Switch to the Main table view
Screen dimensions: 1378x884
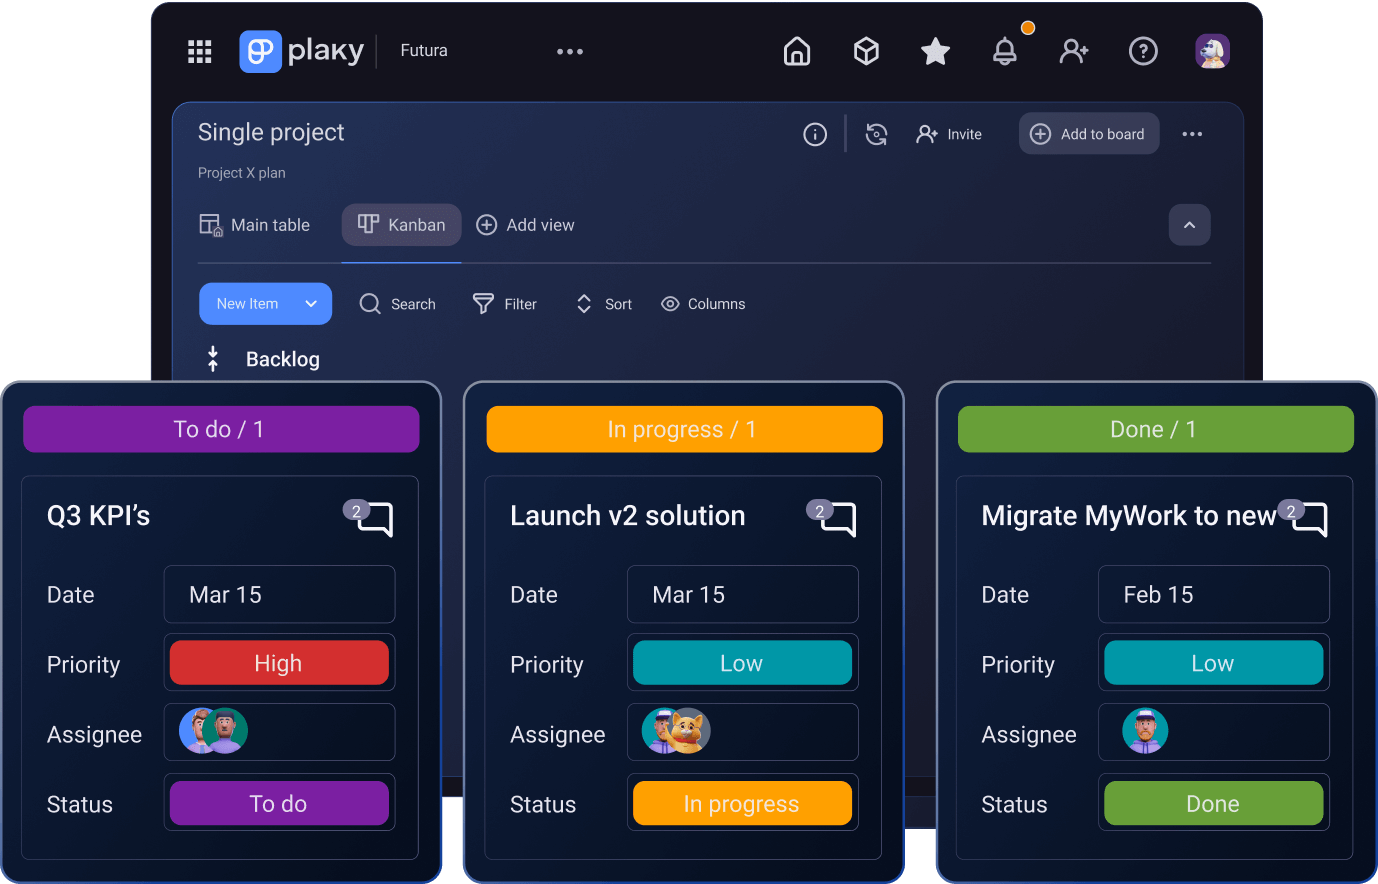254,225
